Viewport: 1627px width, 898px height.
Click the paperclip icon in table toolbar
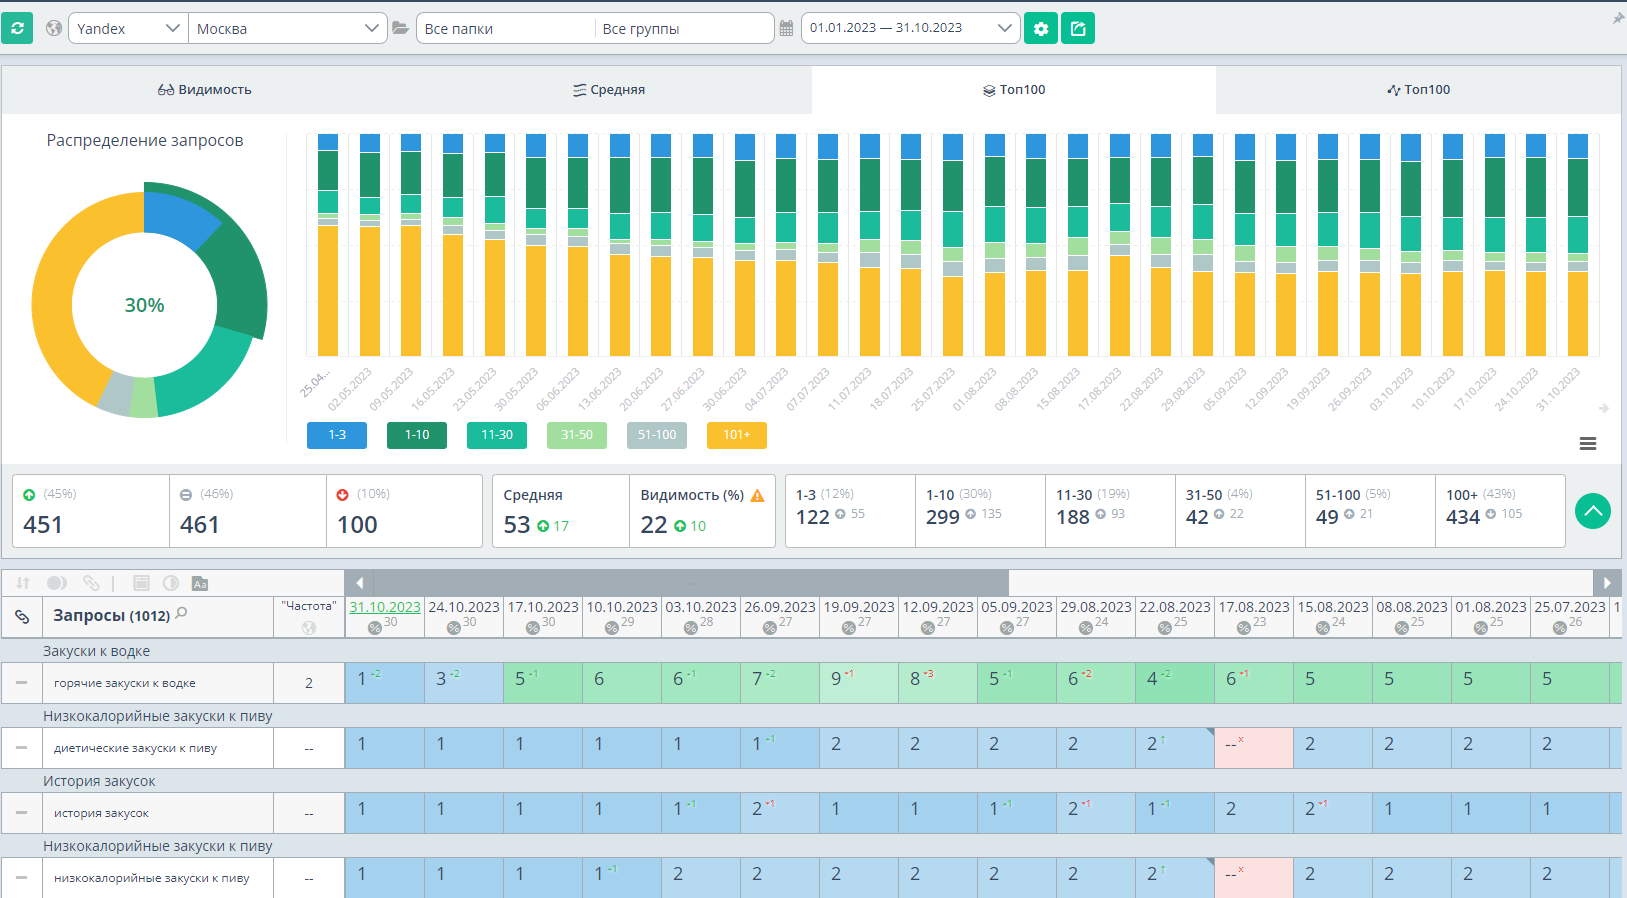coord(91,583)
